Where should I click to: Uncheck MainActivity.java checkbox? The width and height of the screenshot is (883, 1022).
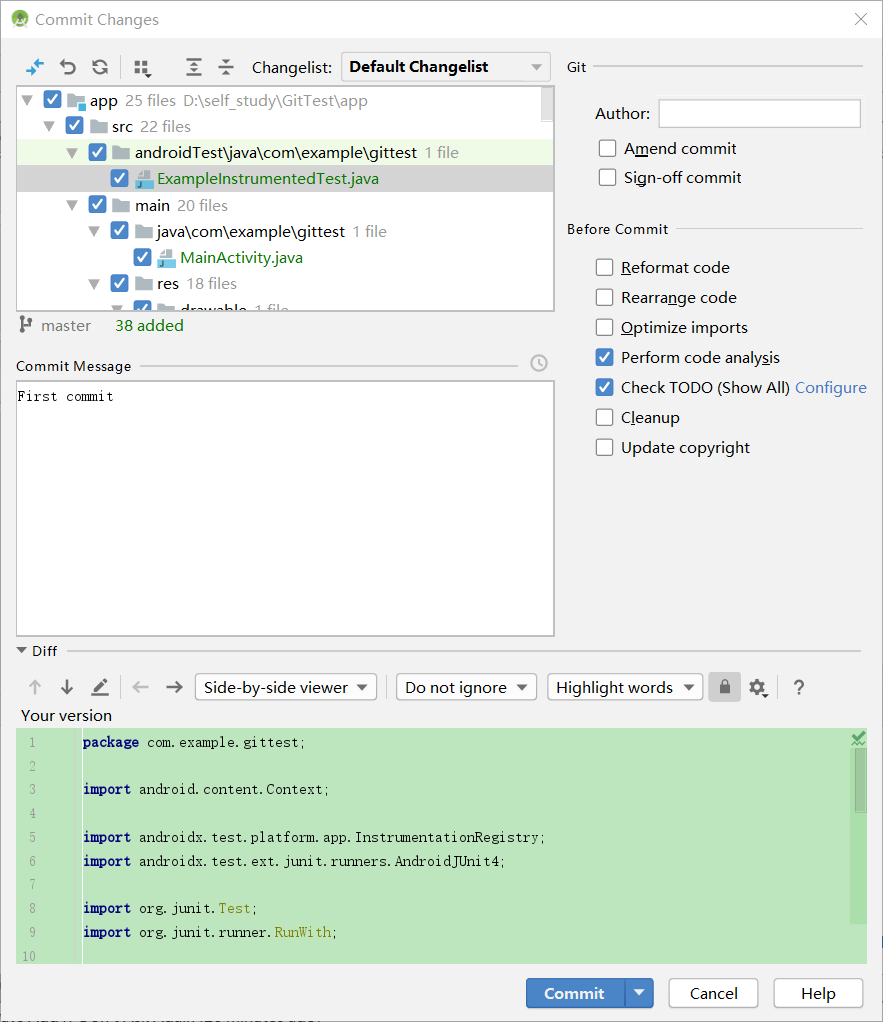tap(142, 257)
